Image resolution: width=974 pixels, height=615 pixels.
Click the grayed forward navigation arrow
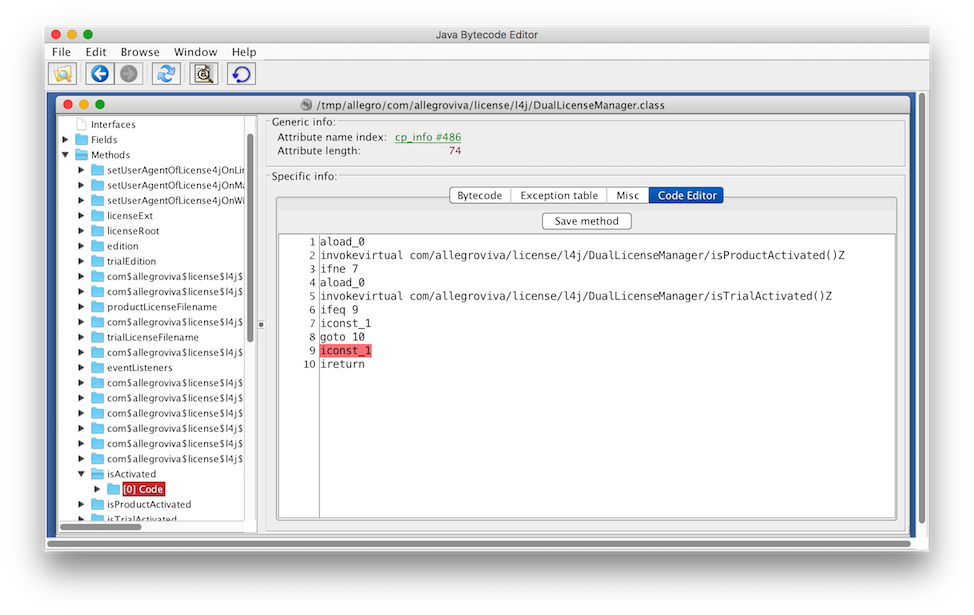pyautogui.click(x=129, y=74)
